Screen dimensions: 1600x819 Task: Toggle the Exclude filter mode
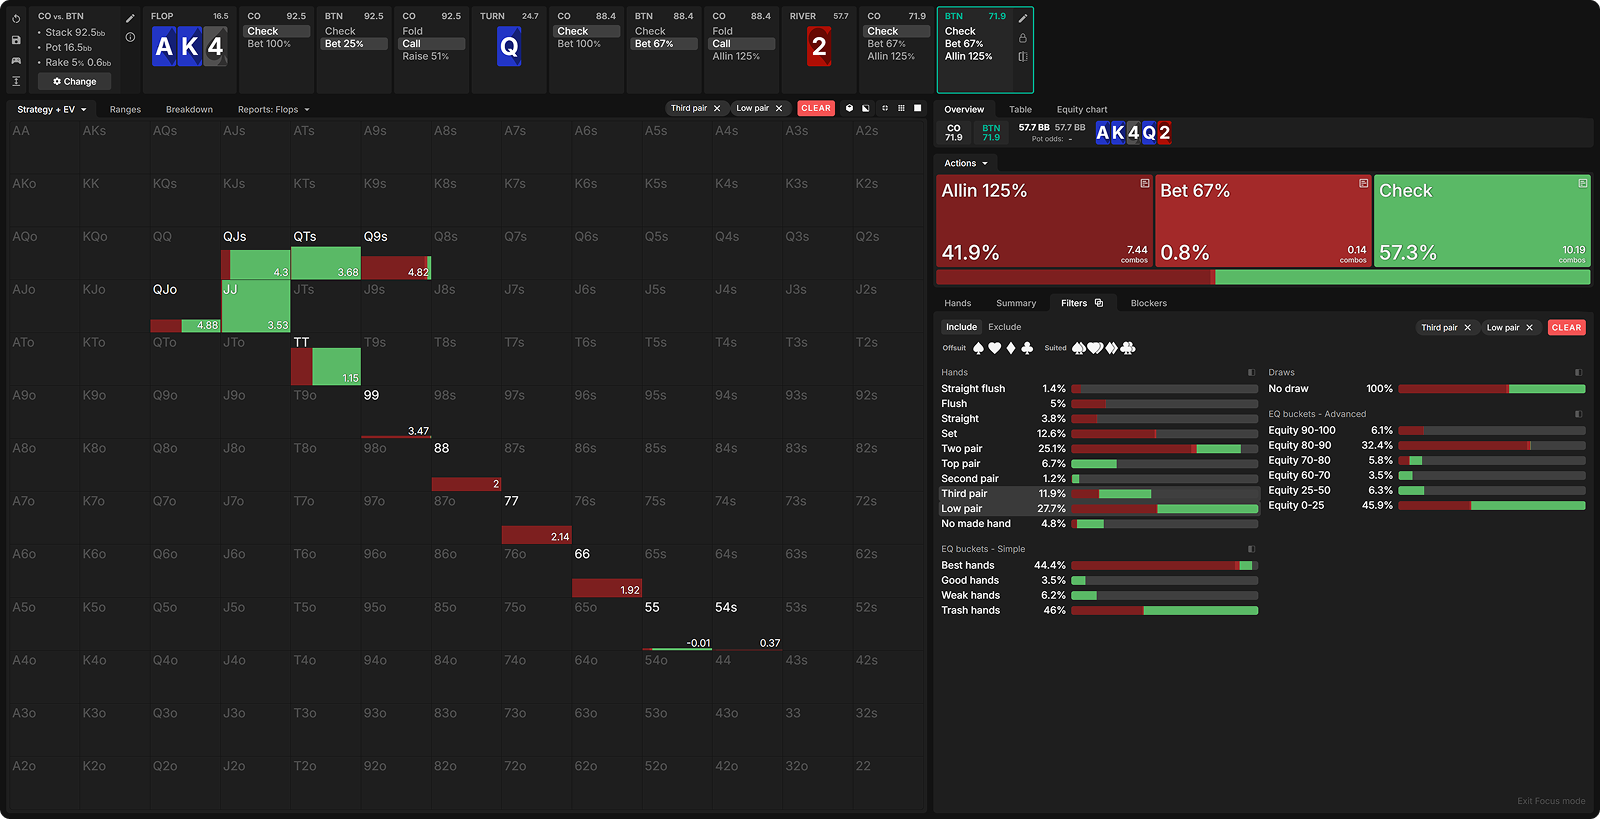click(1004, 327)
